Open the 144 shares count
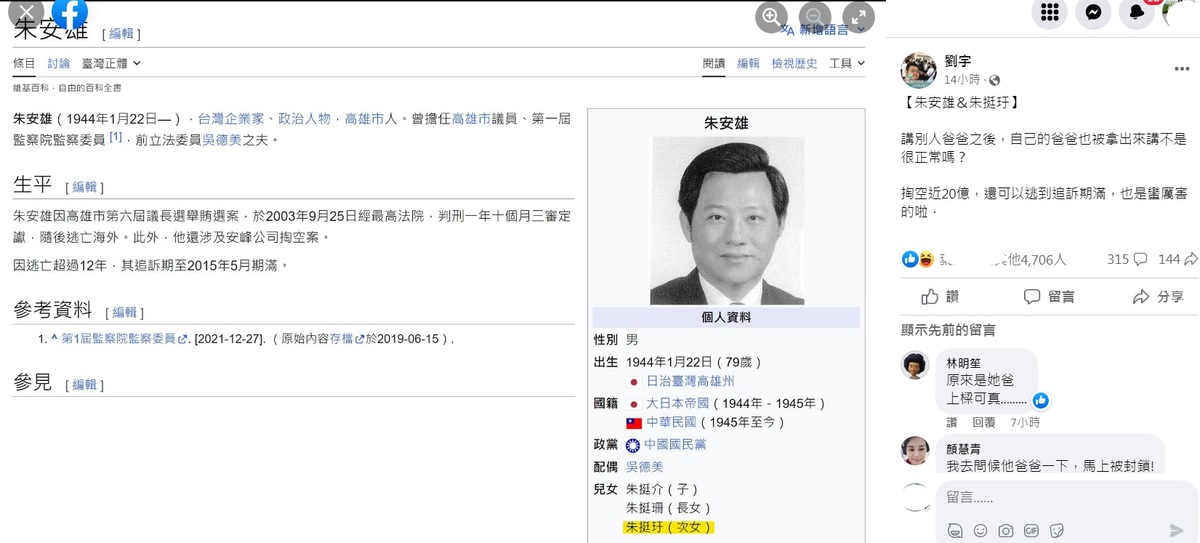Viewport: 1200px width, 543px height. (x=1176, y=259)
